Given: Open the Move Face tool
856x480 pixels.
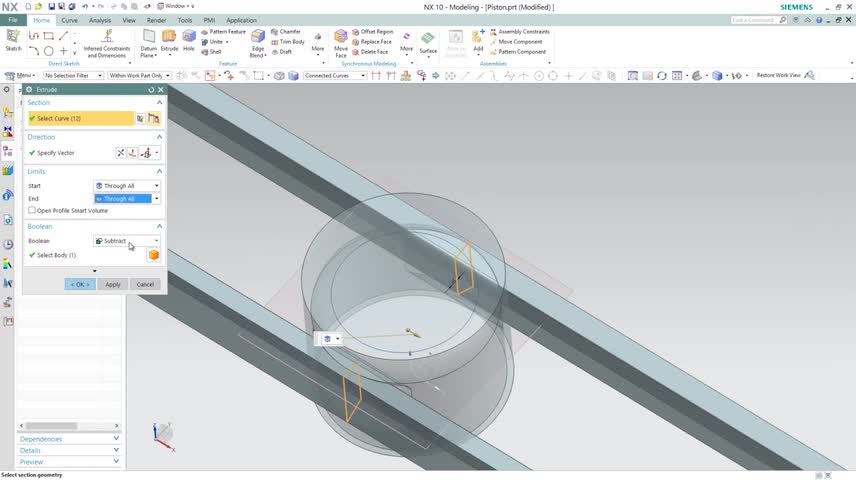Looking at the screenshot, I should (341, 43).
